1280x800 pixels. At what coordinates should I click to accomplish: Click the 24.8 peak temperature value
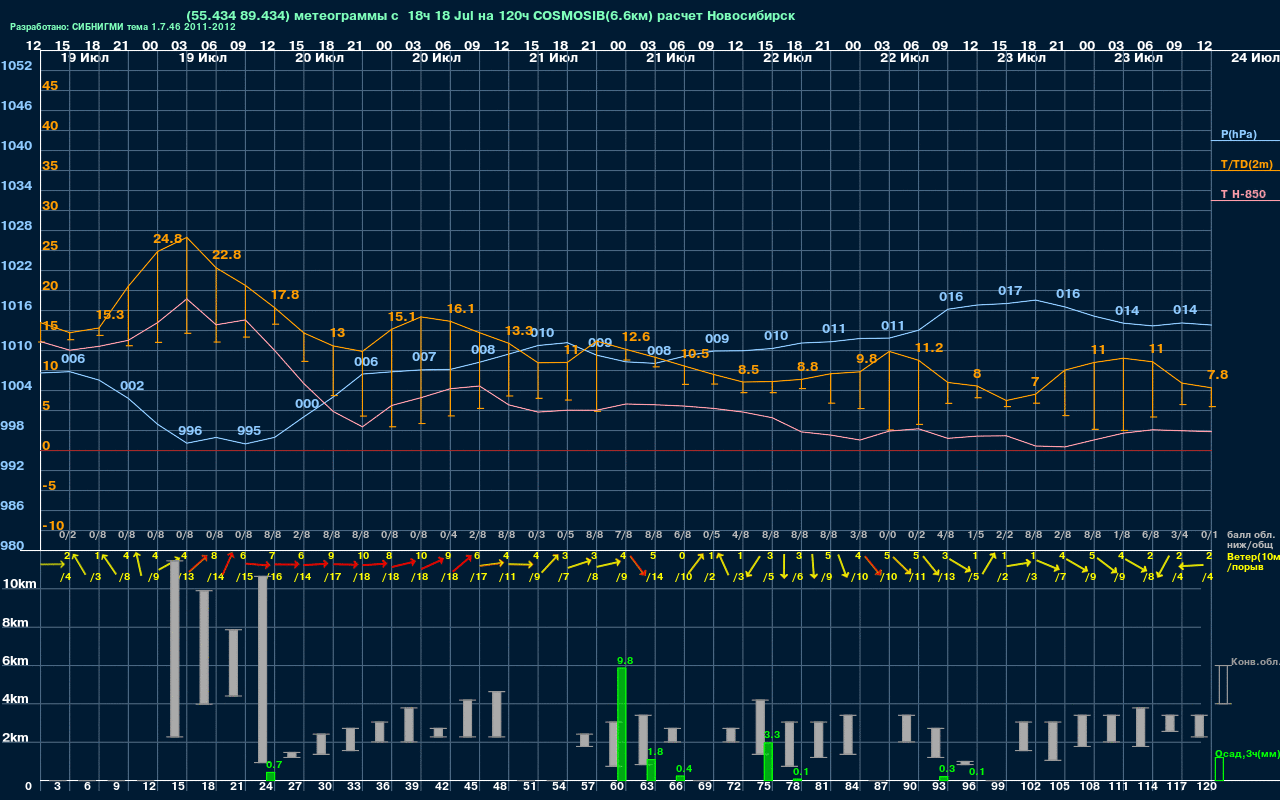tap(168, 239)
